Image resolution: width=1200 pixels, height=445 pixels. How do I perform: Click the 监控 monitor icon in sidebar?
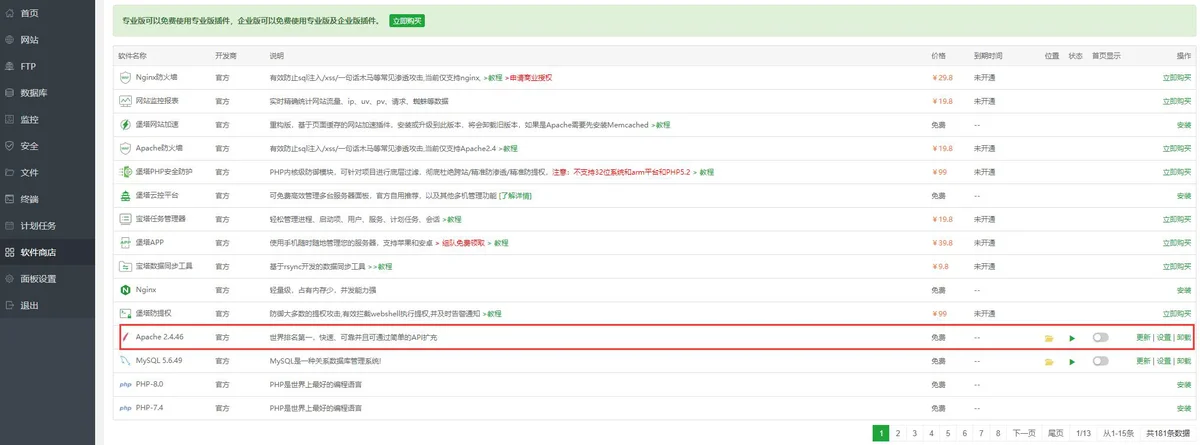point(10,119)
